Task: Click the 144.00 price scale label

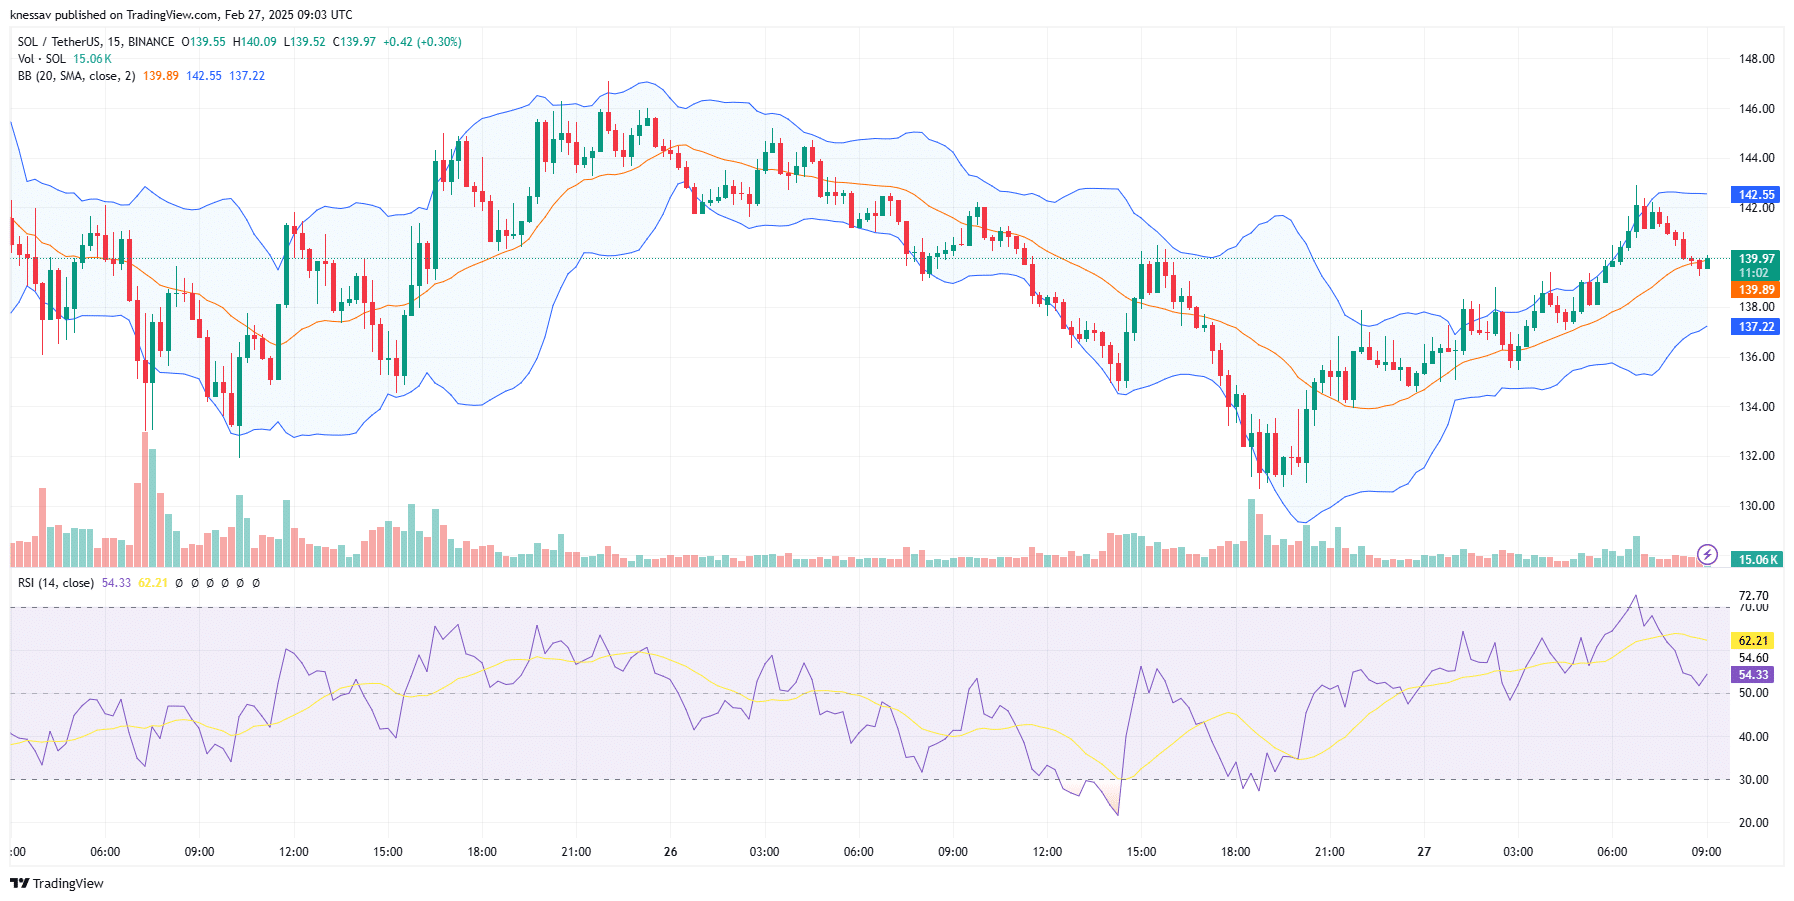Action: (x=1757, y=158)
